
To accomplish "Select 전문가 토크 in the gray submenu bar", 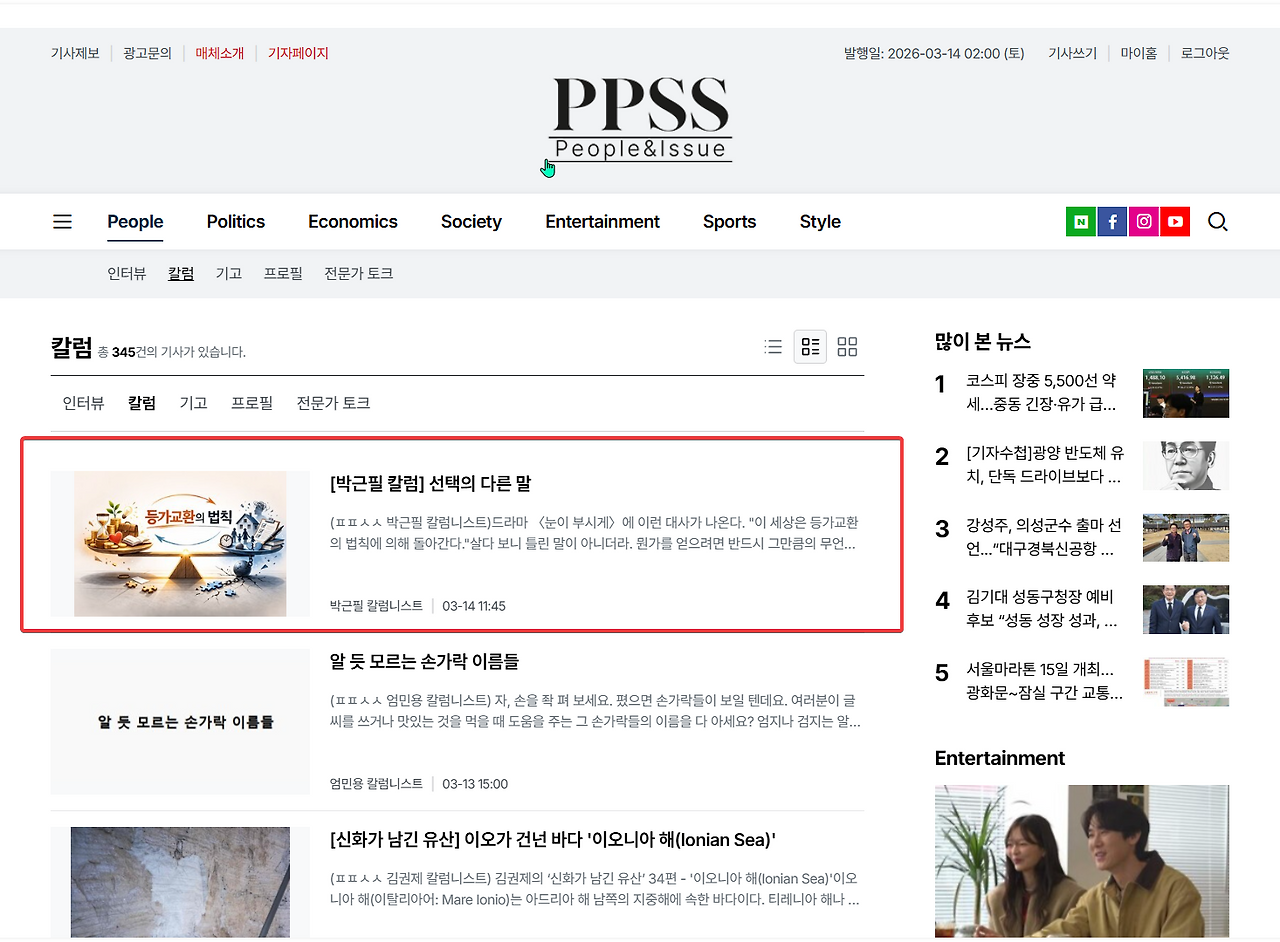I will [359, 273].
